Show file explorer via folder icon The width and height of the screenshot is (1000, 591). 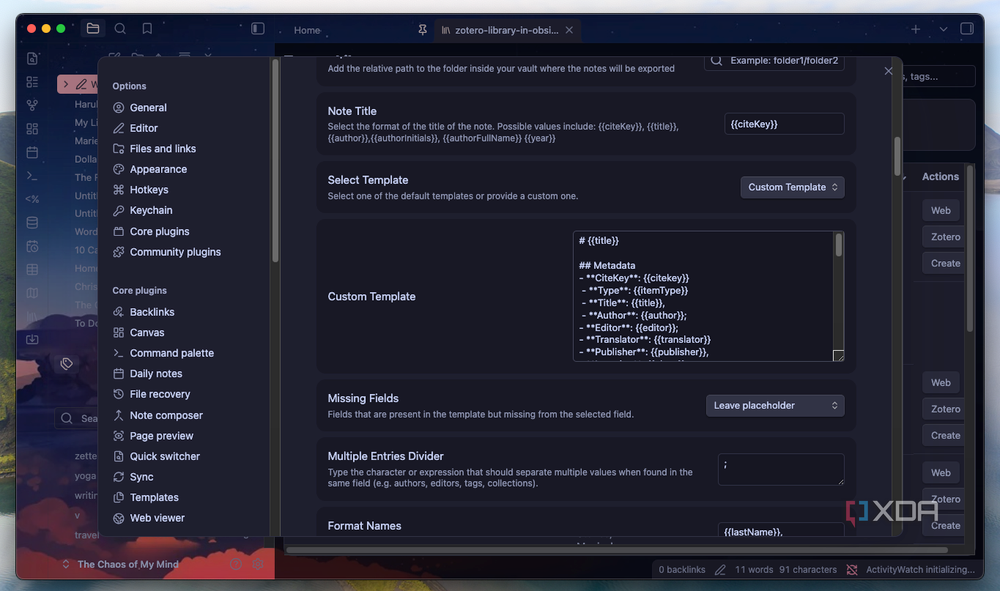click(93, 29)
